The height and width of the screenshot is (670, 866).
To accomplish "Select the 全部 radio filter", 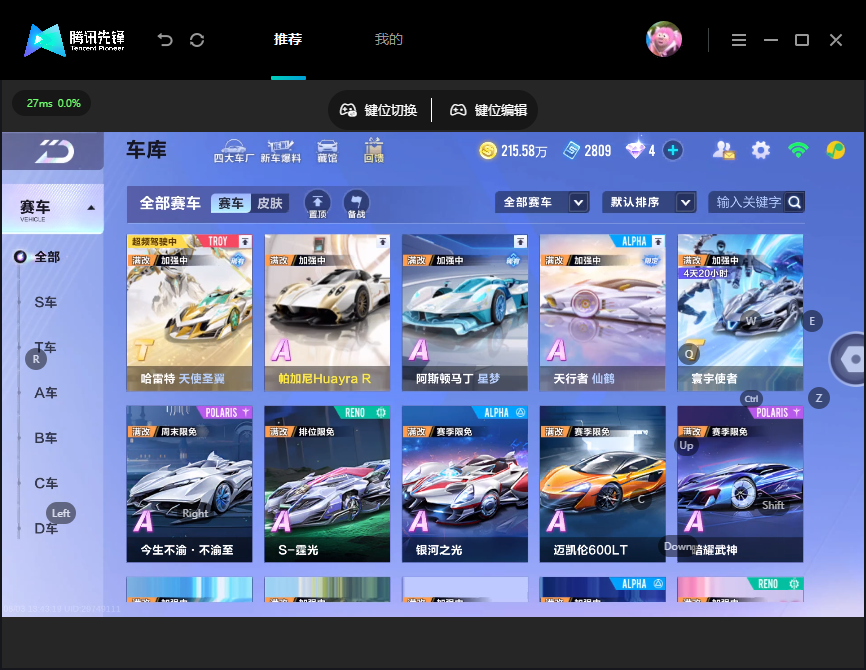I will (x=20, y=257).
